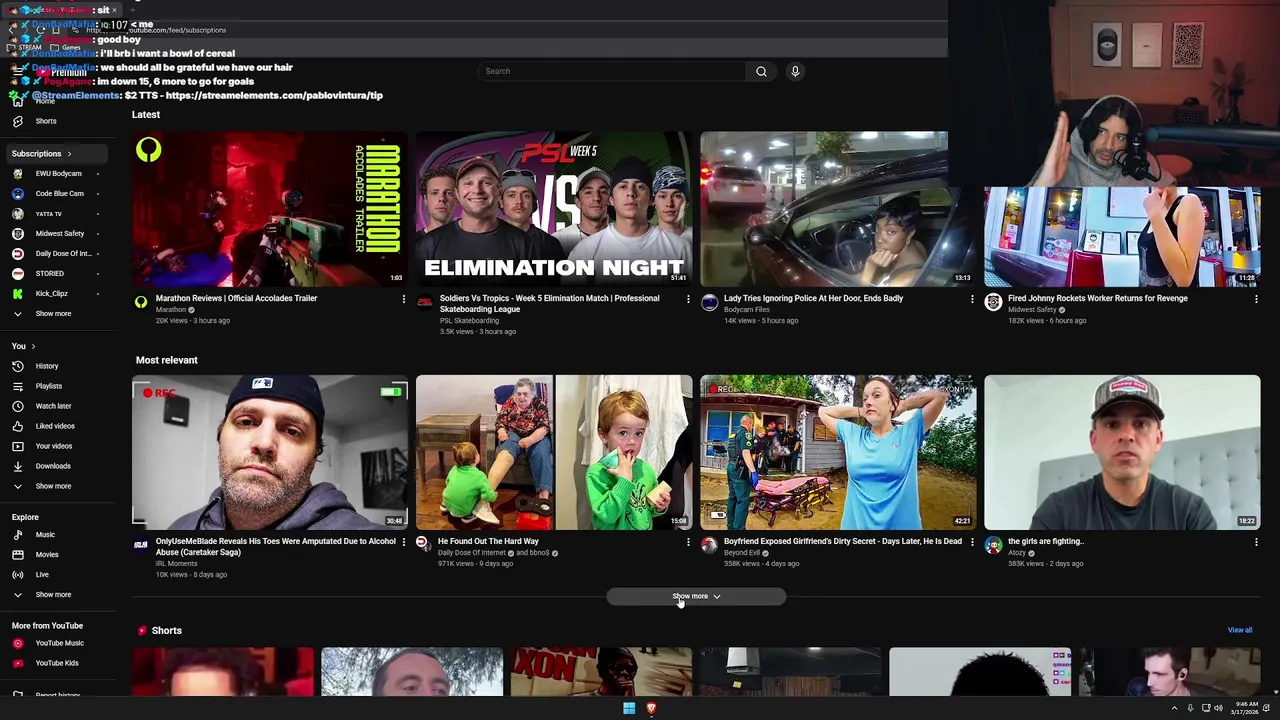This screenshot has width=1280, height=720.
Task: Open Playlists in the sidebar
Action: coord(48,386)
